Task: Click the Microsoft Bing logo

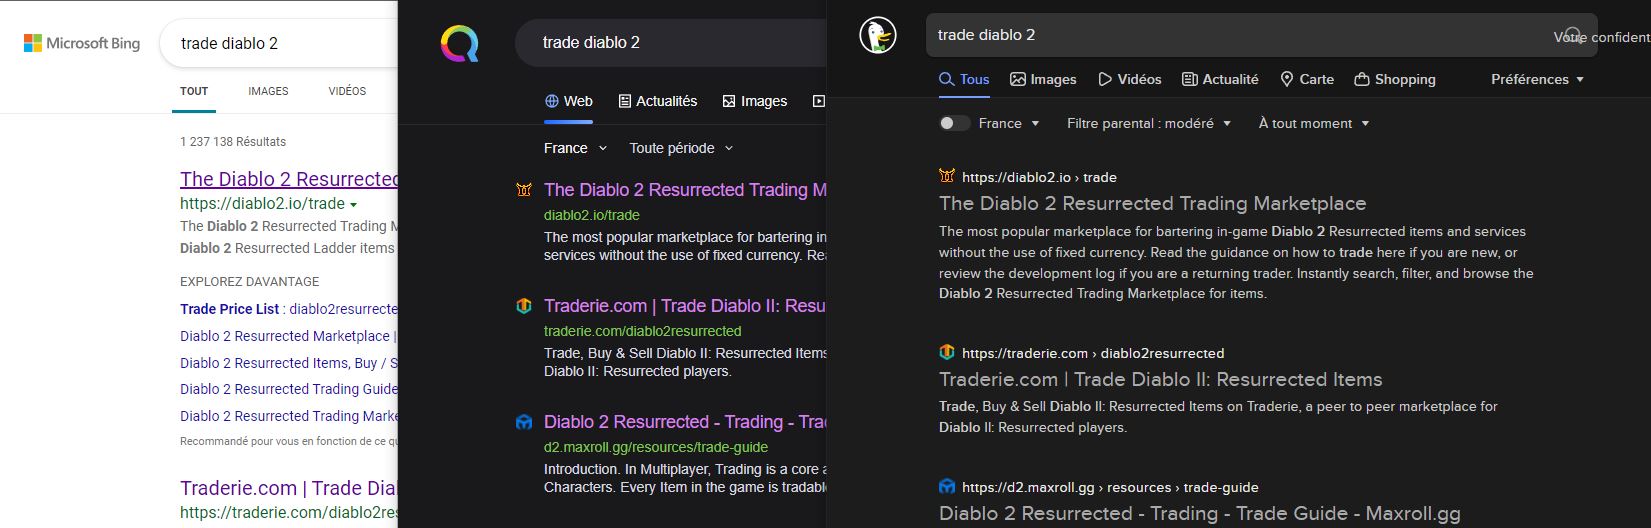Action: (x=82, y=44)
